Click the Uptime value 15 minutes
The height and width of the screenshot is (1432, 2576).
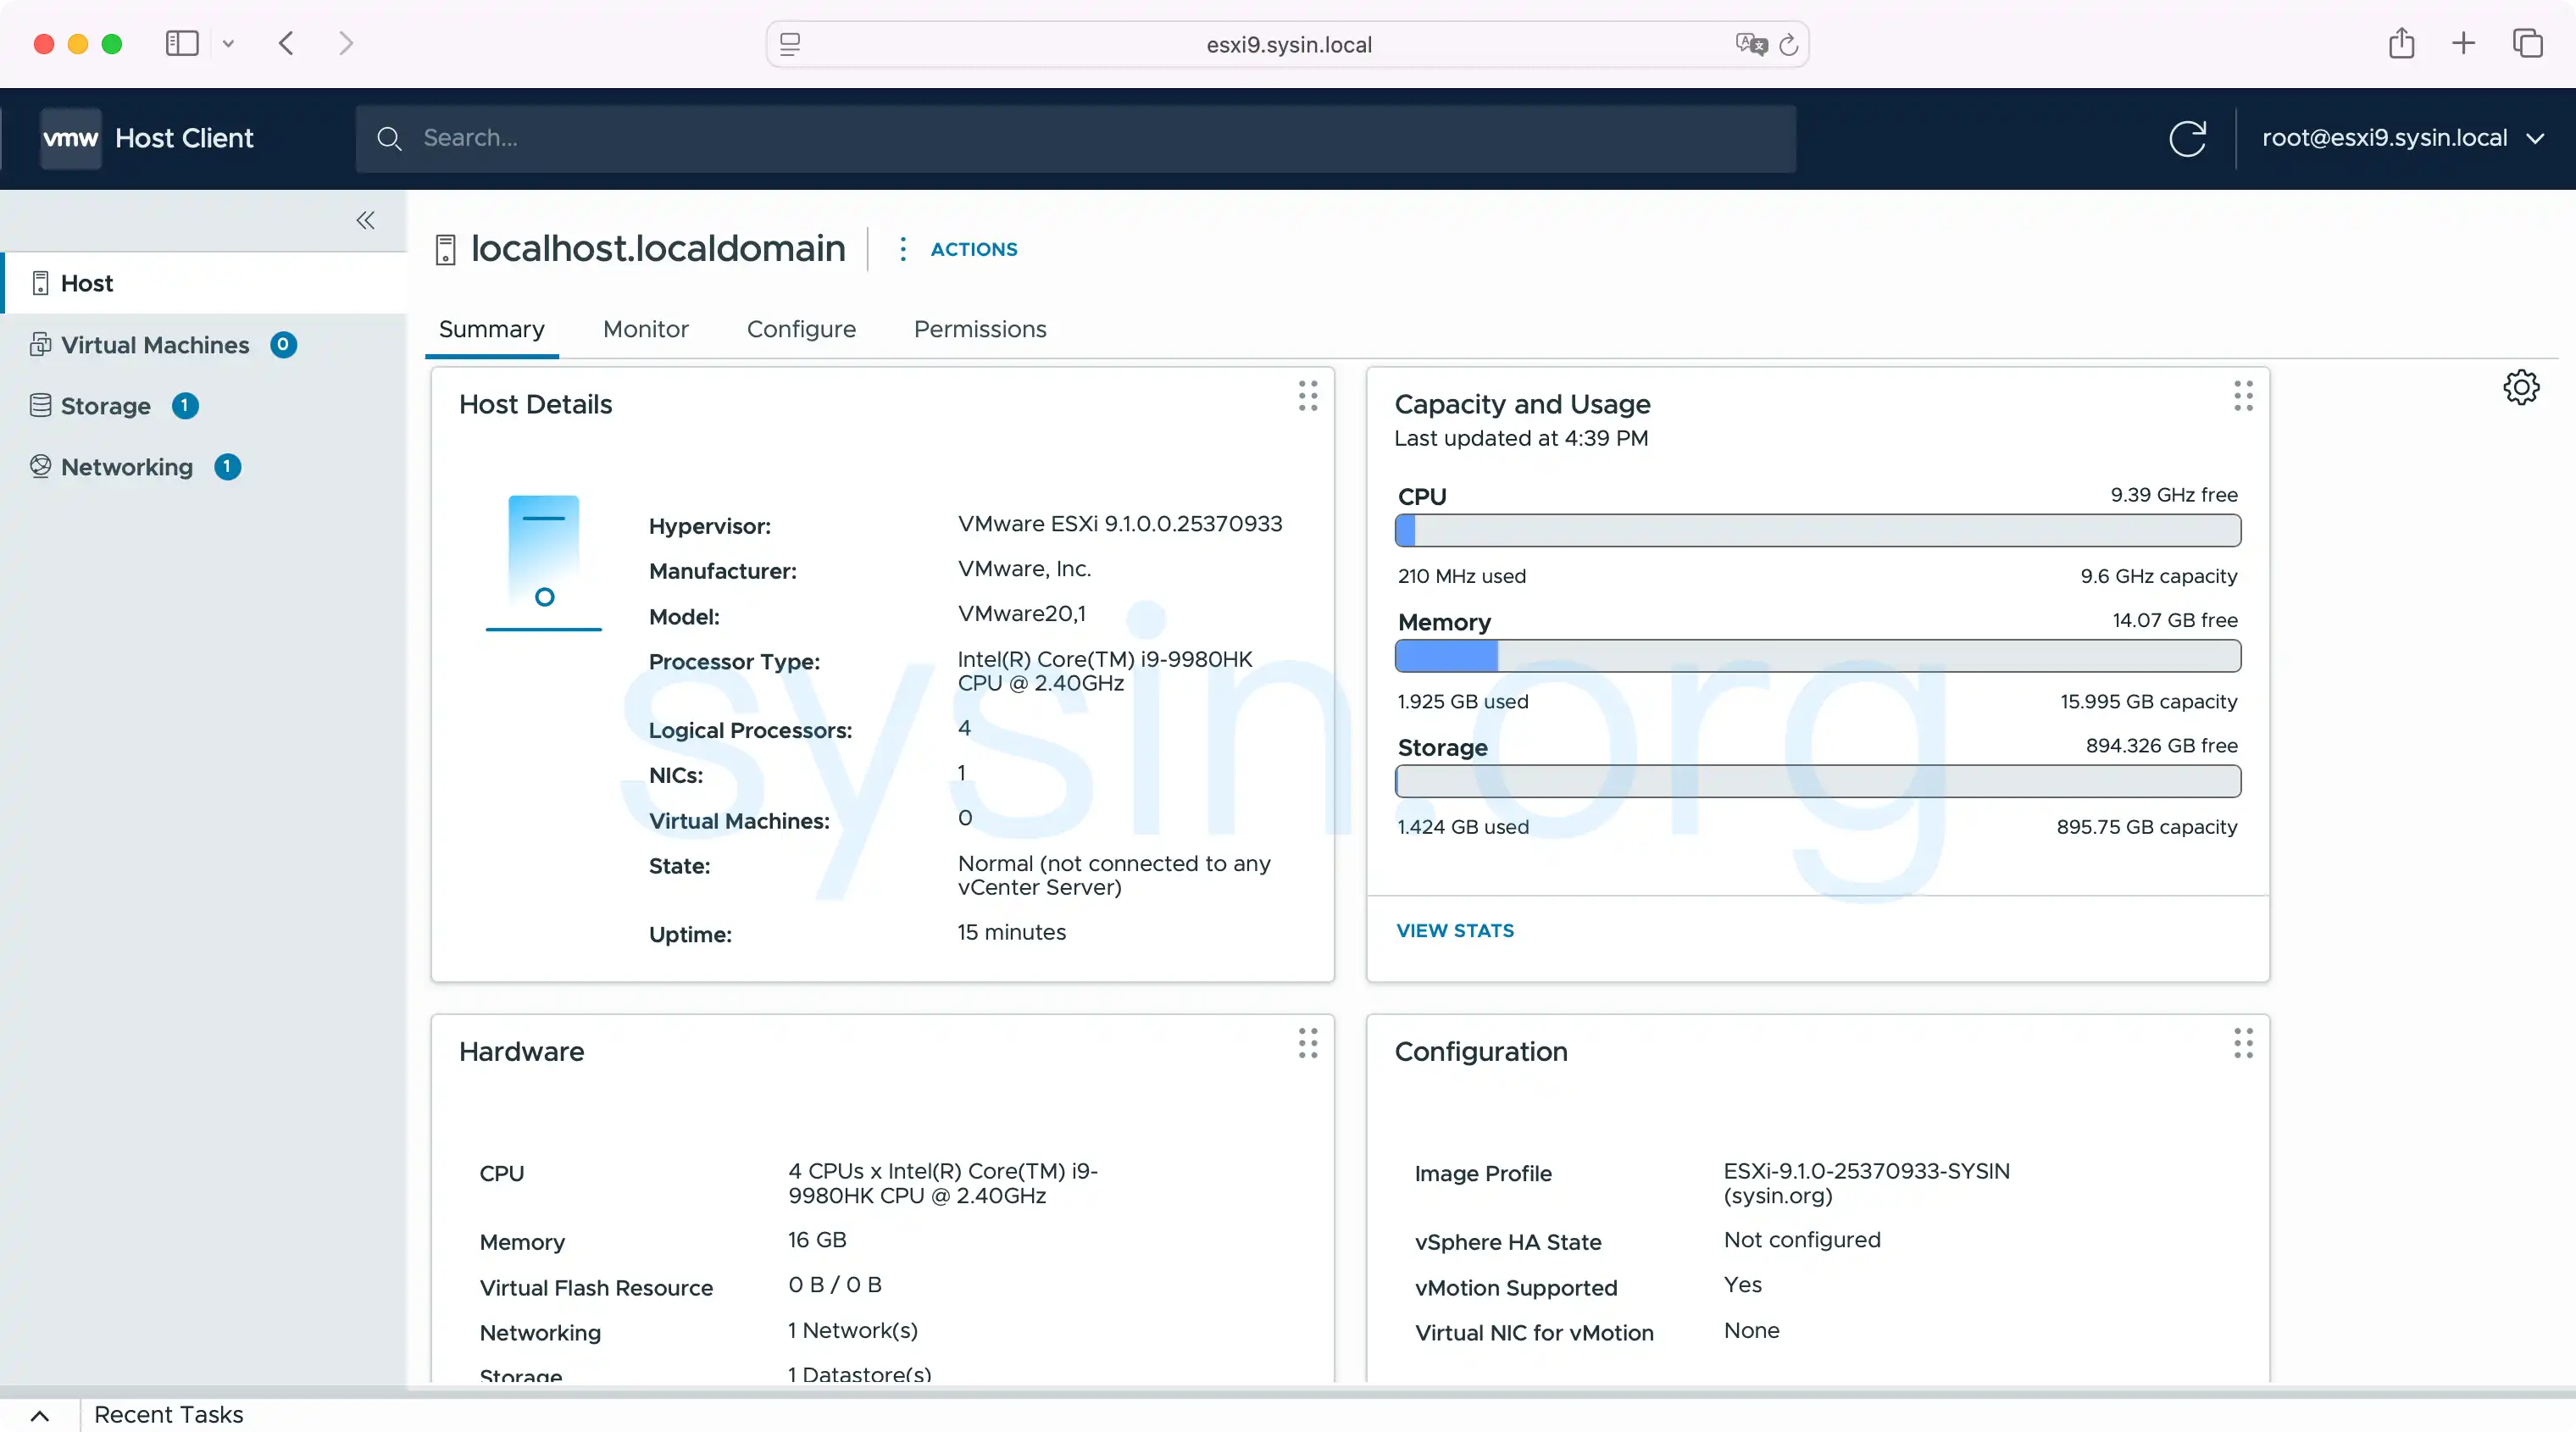[x=1012, y=932]
